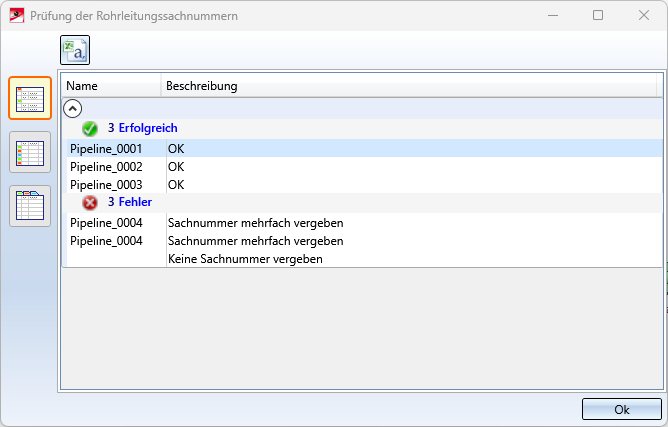The width and height of the screenshot is (668, 427).
Task: Collapse the 3 Fehler group
Action: click(130, 202)
